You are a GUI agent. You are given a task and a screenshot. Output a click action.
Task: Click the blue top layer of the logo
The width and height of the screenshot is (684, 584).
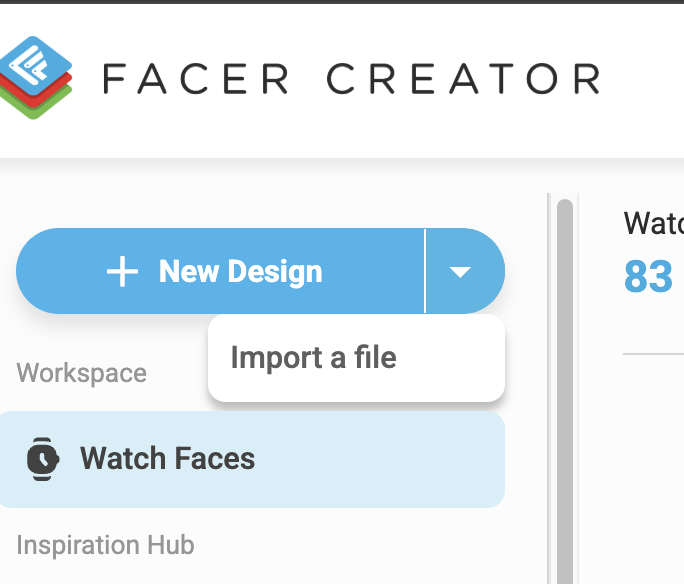pos(36,65)
